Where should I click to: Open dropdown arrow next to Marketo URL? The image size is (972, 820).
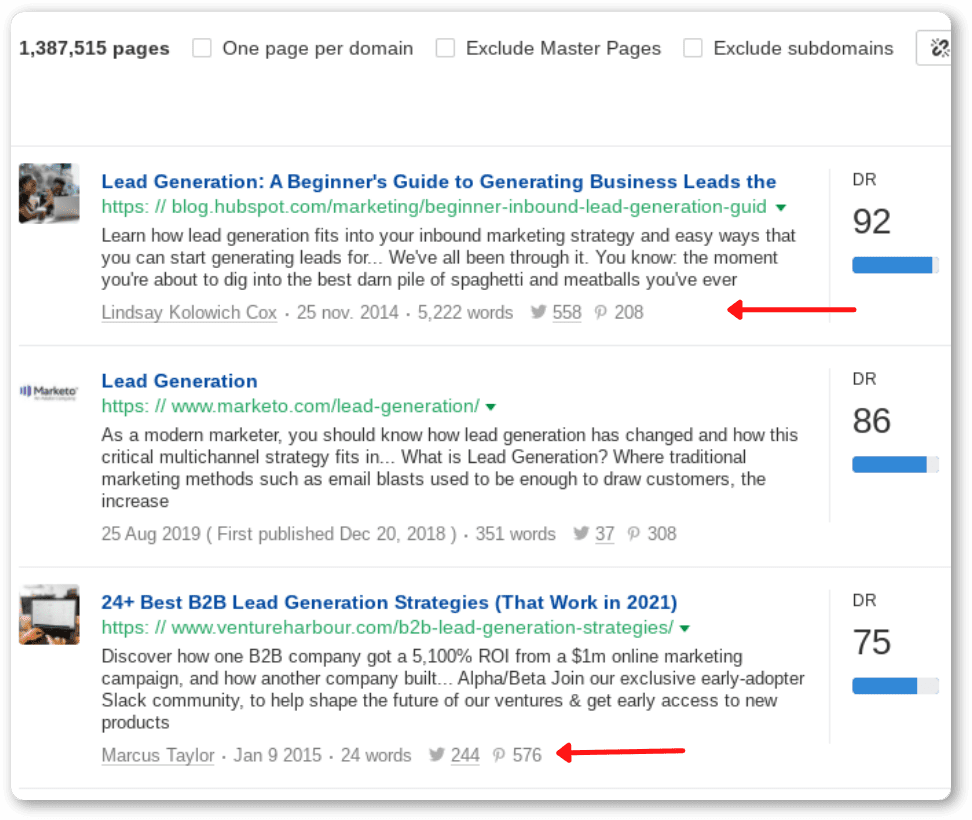491,407
